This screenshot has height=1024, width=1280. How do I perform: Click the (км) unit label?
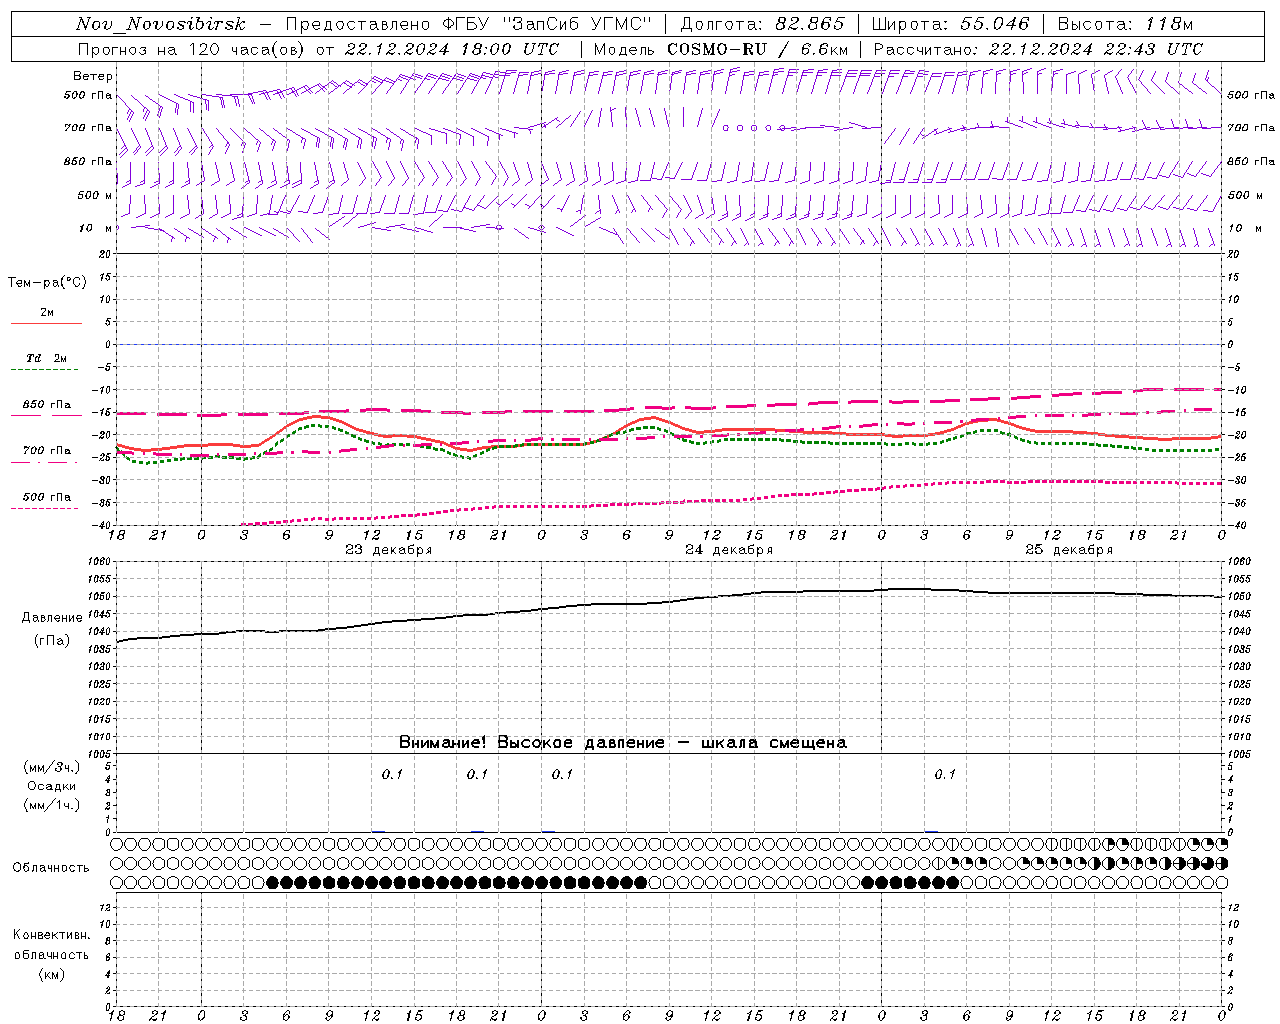pos(52,974)
